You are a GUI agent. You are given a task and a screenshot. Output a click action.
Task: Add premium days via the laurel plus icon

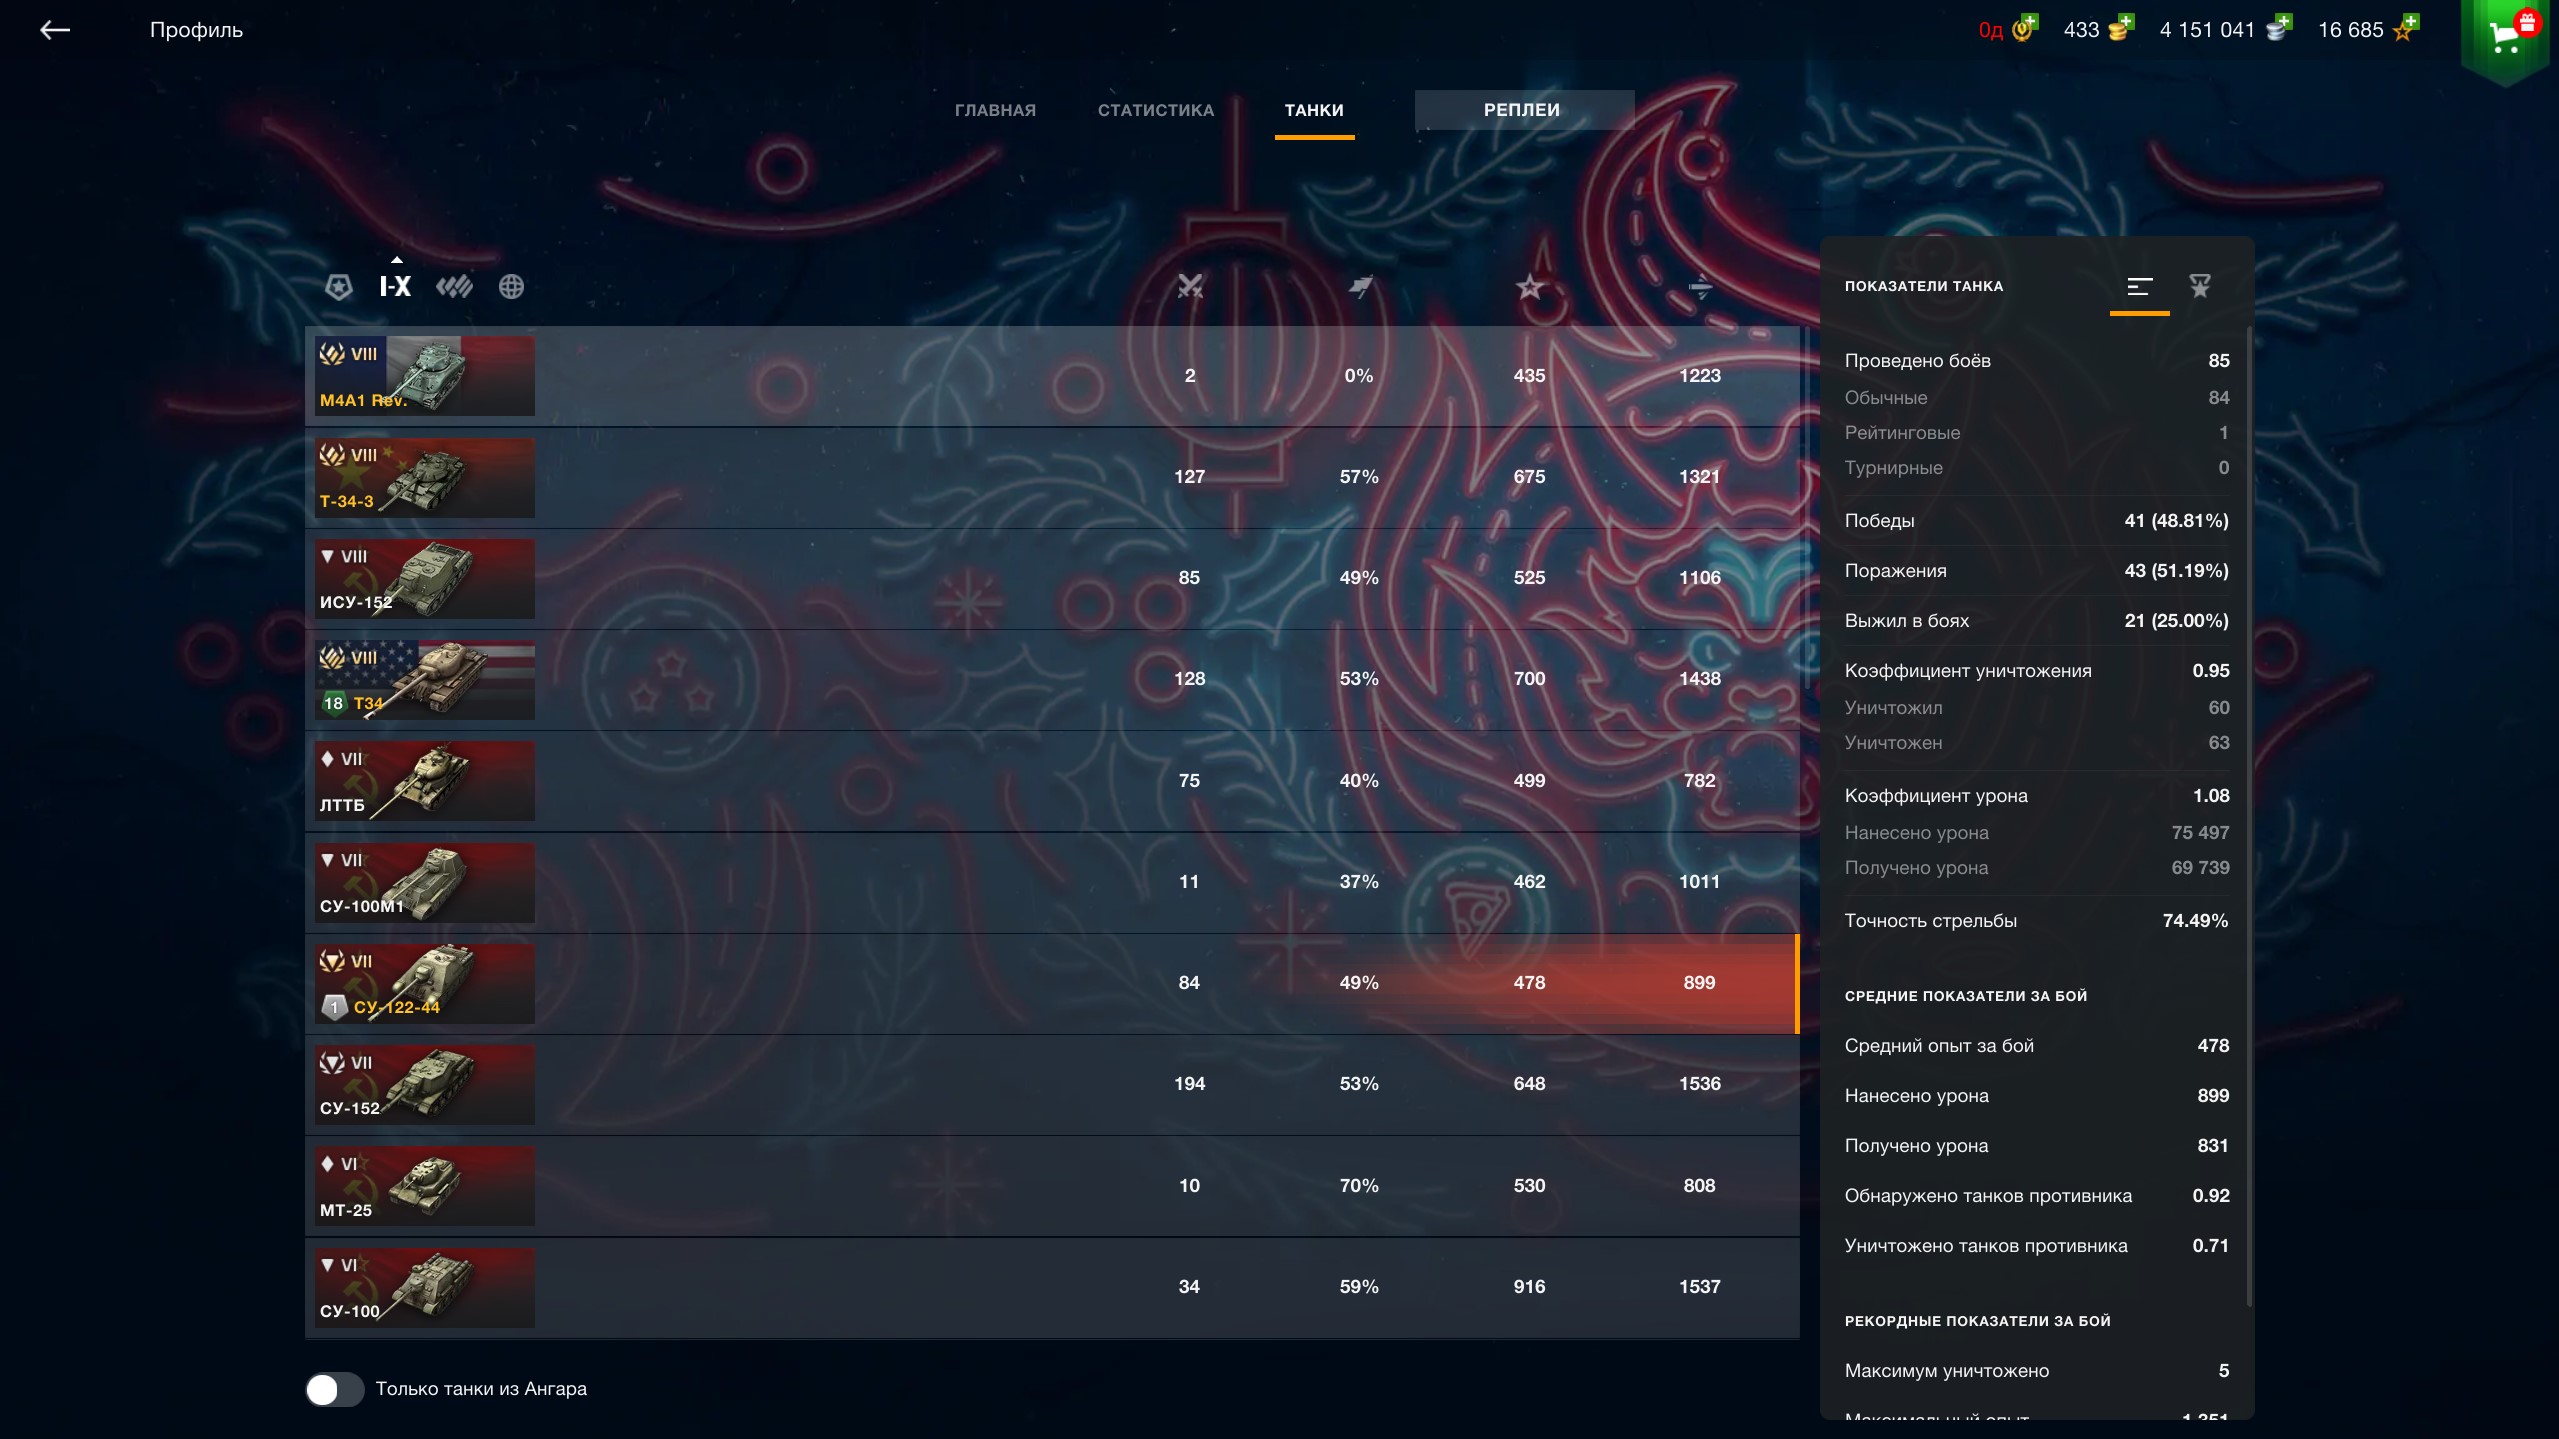pyautogui.click(x=2025, y=27)
